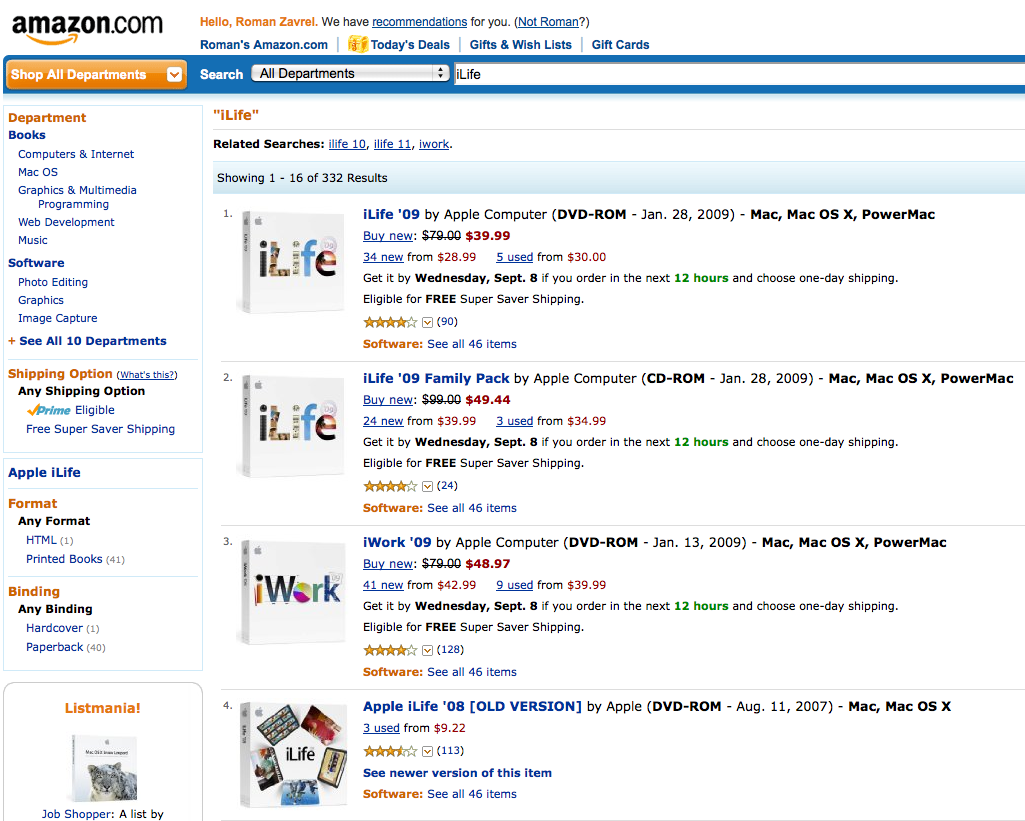Viewport: 1025px width, 821px height.
Task: Click the star rating for iWork '09
Action: pos(390,650)
